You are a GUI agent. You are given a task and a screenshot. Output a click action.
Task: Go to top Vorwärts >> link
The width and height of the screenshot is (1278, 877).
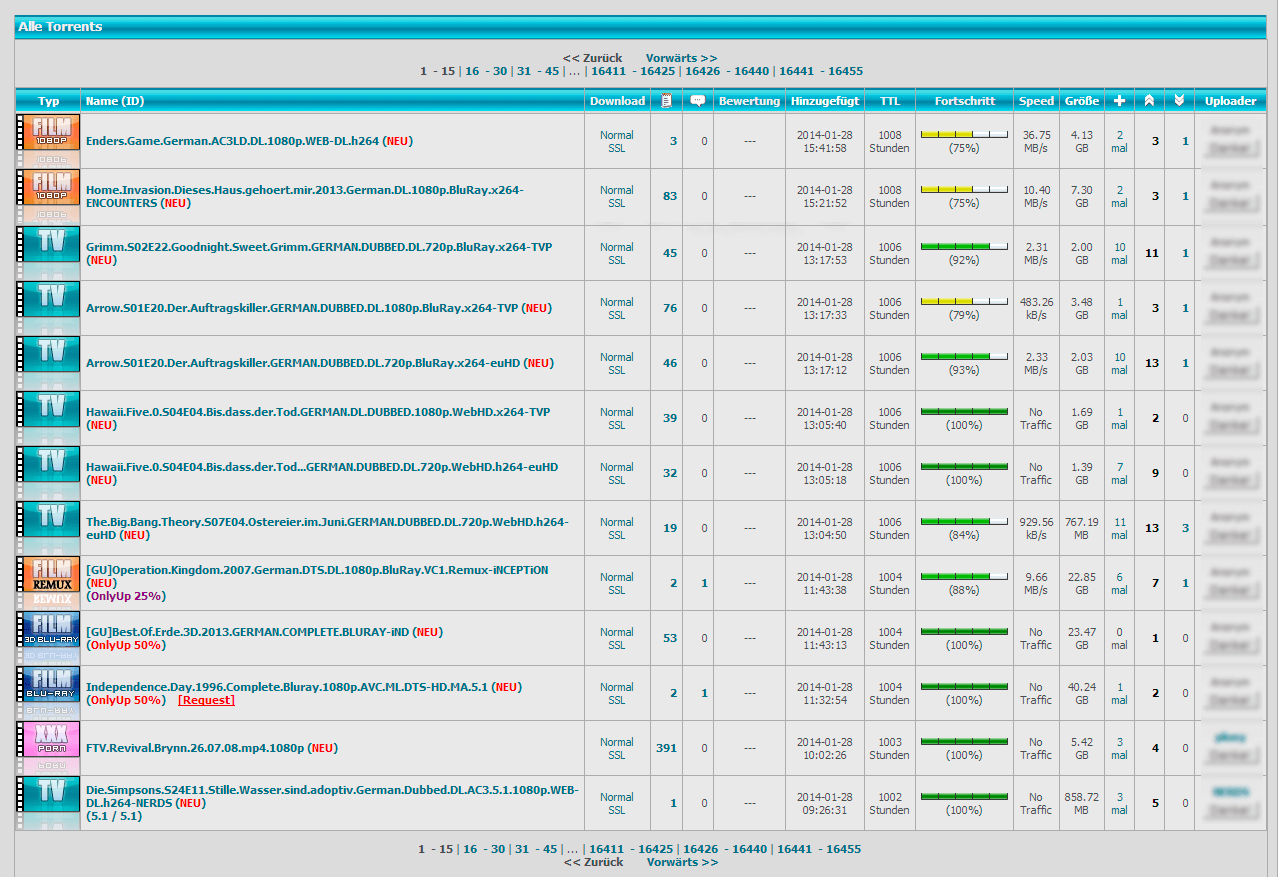click(x=681, y=58)
